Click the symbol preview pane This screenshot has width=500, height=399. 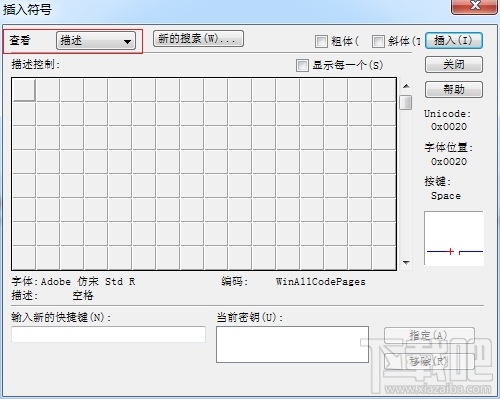click(454, 238)
